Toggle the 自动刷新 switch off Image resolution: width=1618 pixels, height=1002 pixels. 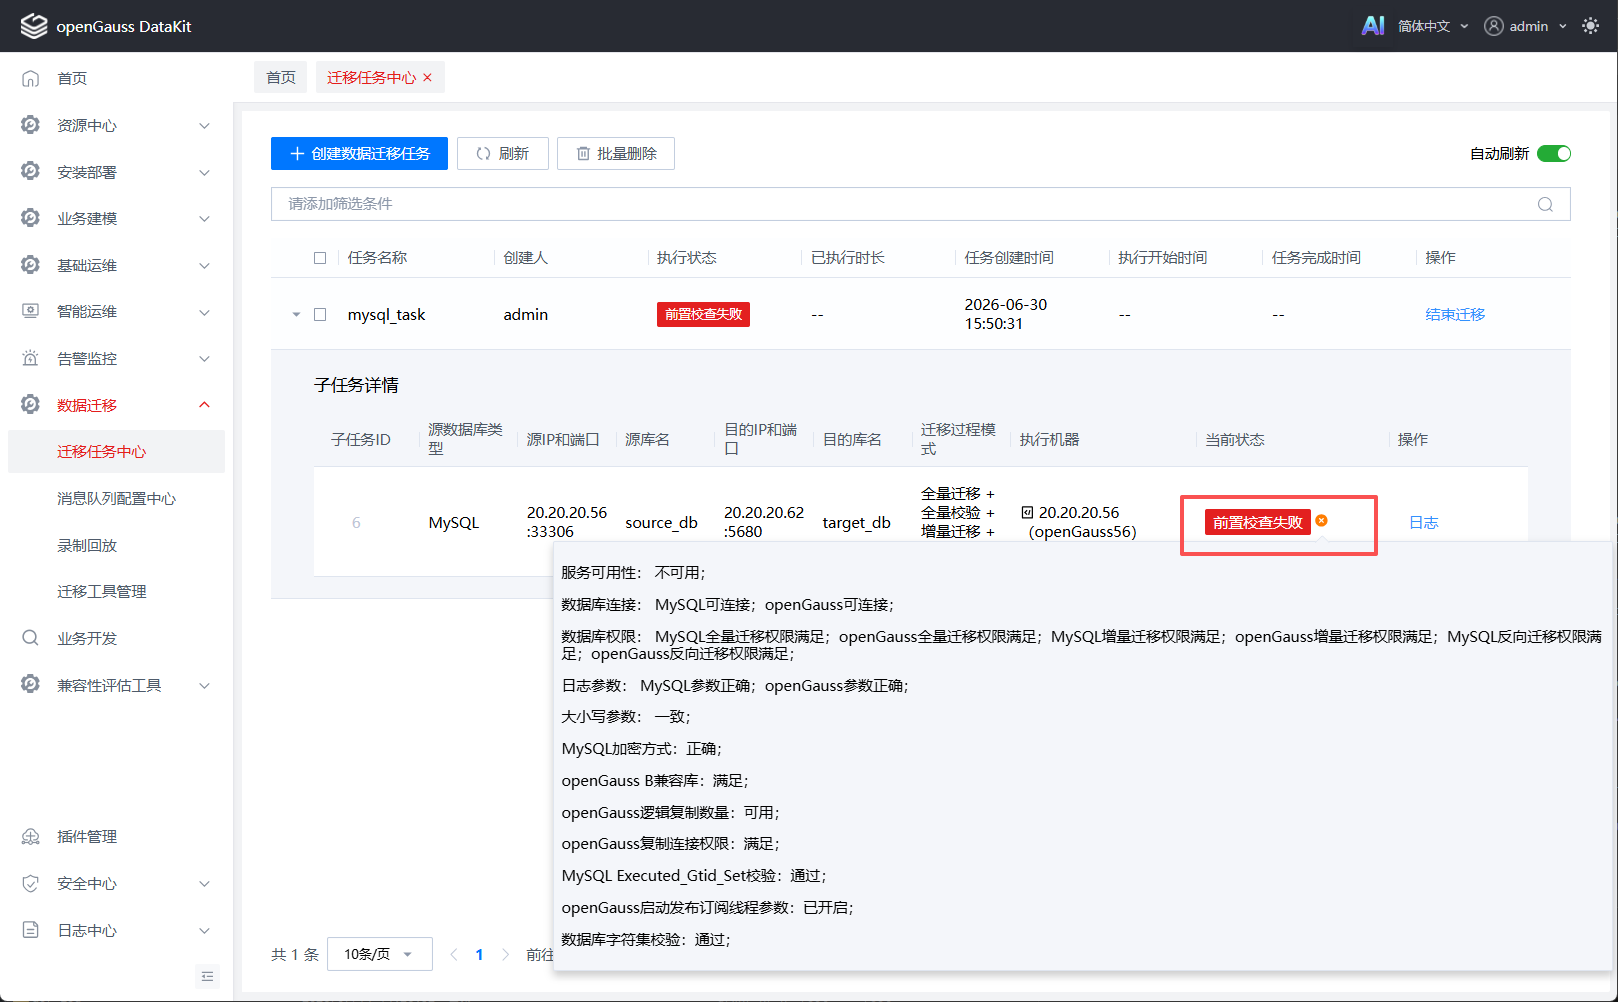click(1554, 153)
